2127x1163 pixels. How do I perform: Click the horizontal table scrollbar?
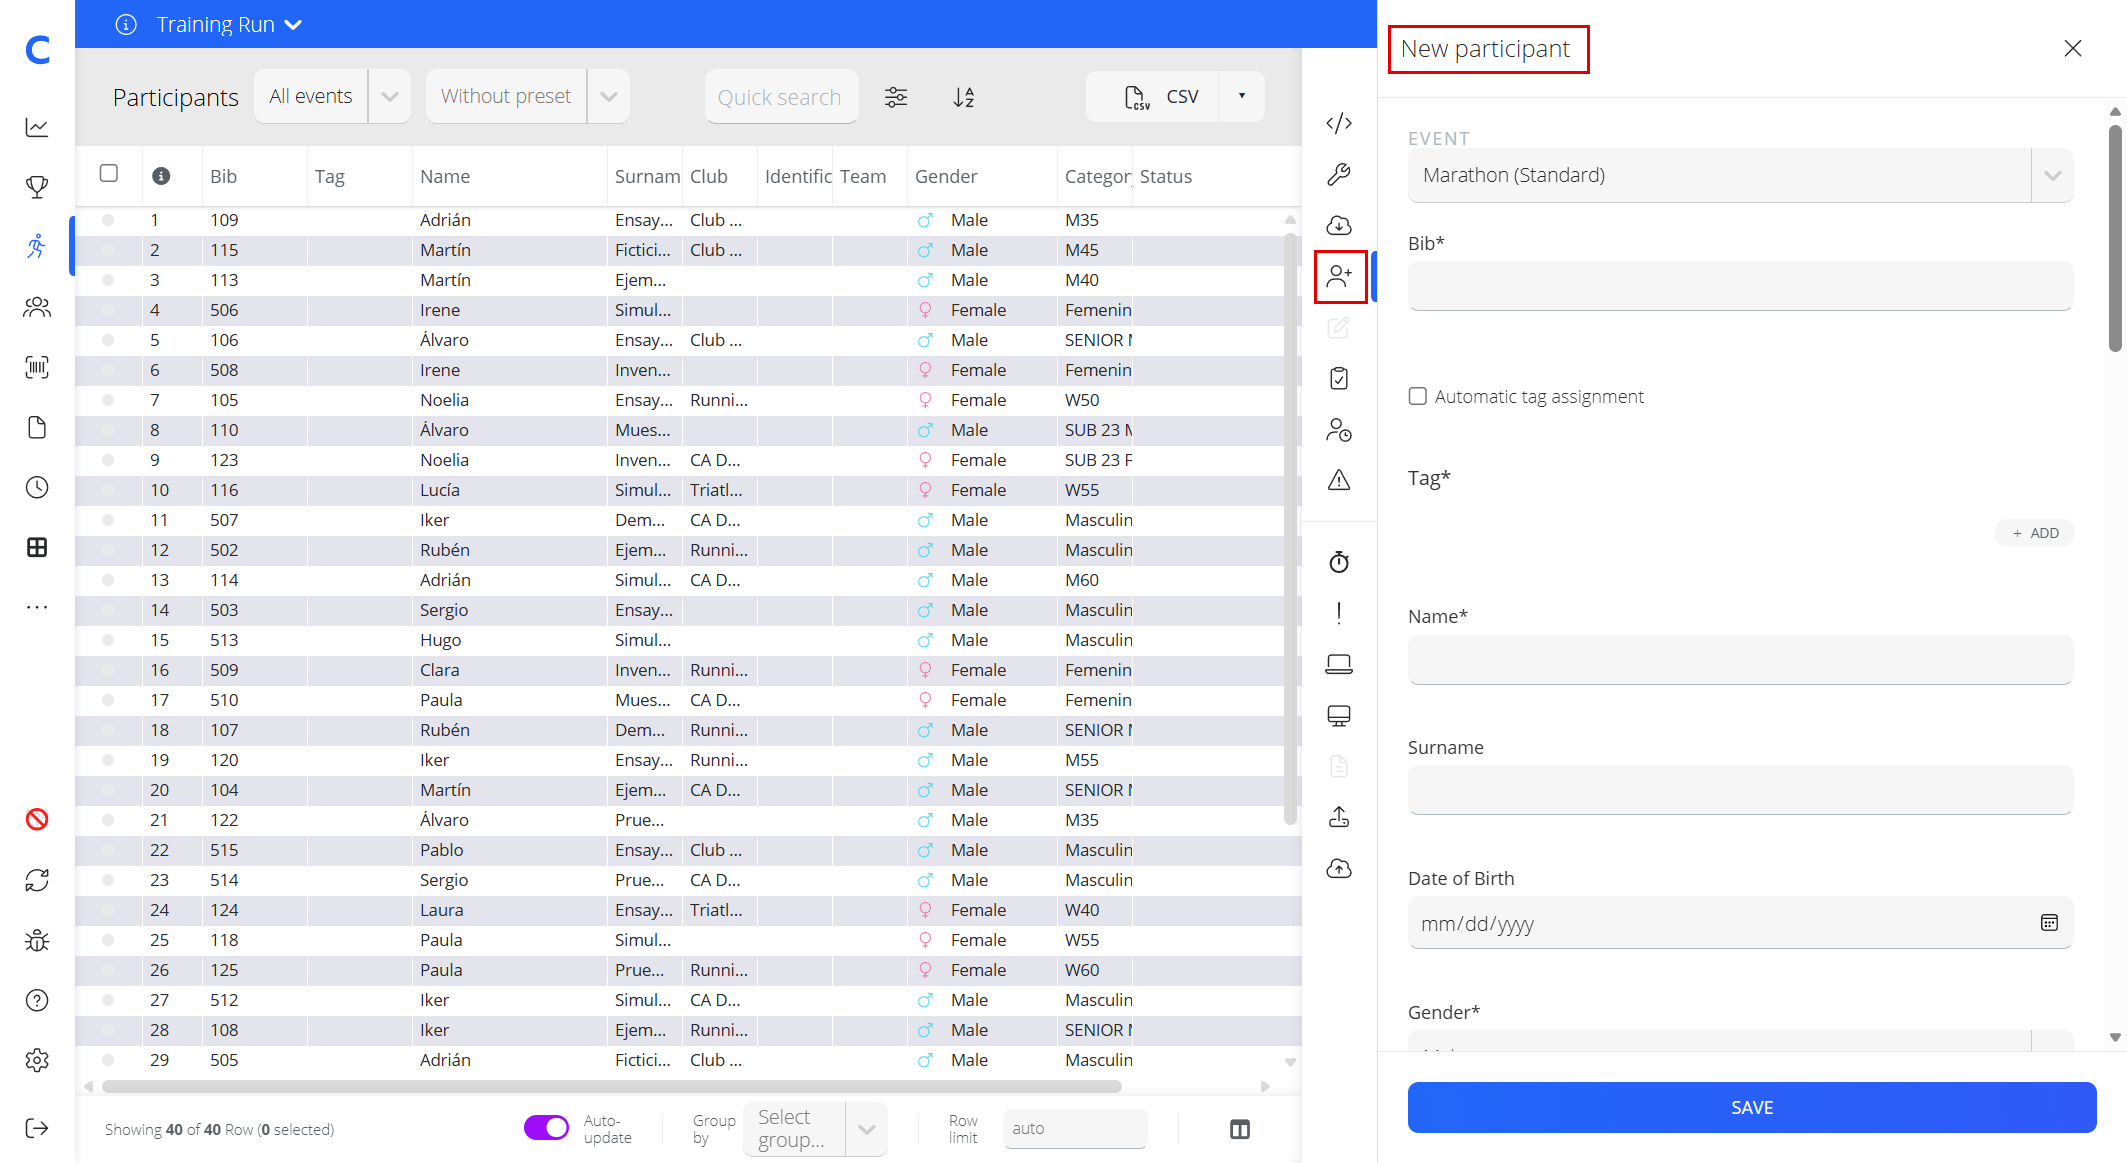(x=611, y=1086)
